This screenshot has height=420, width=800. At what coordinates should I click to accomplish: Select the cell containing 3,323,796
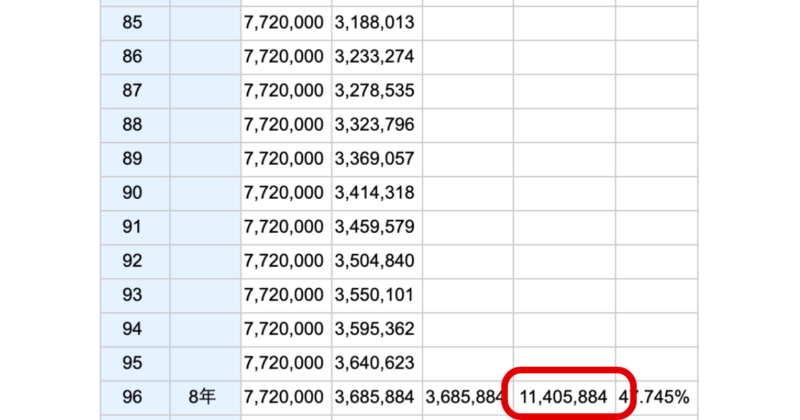[374, 124]
